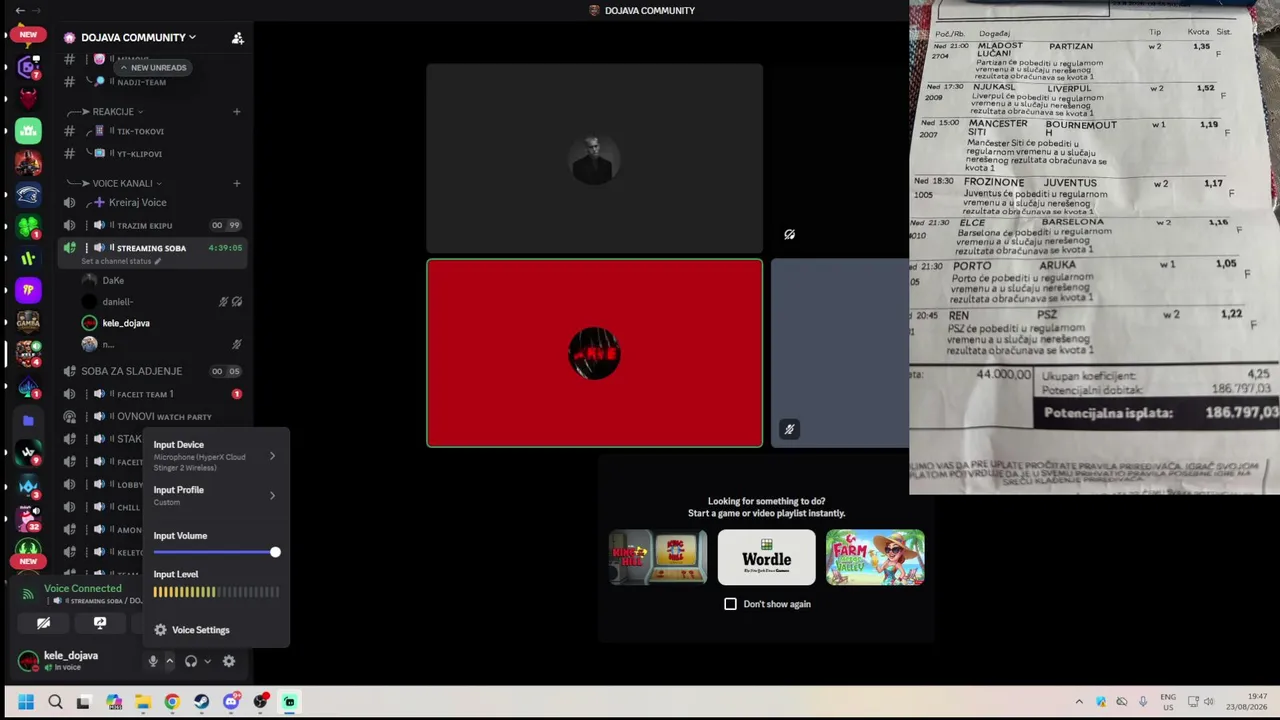Open Google Chrome from the taskbar
The height and width of the screenshot is (720, 1280).
pos(172,702)
